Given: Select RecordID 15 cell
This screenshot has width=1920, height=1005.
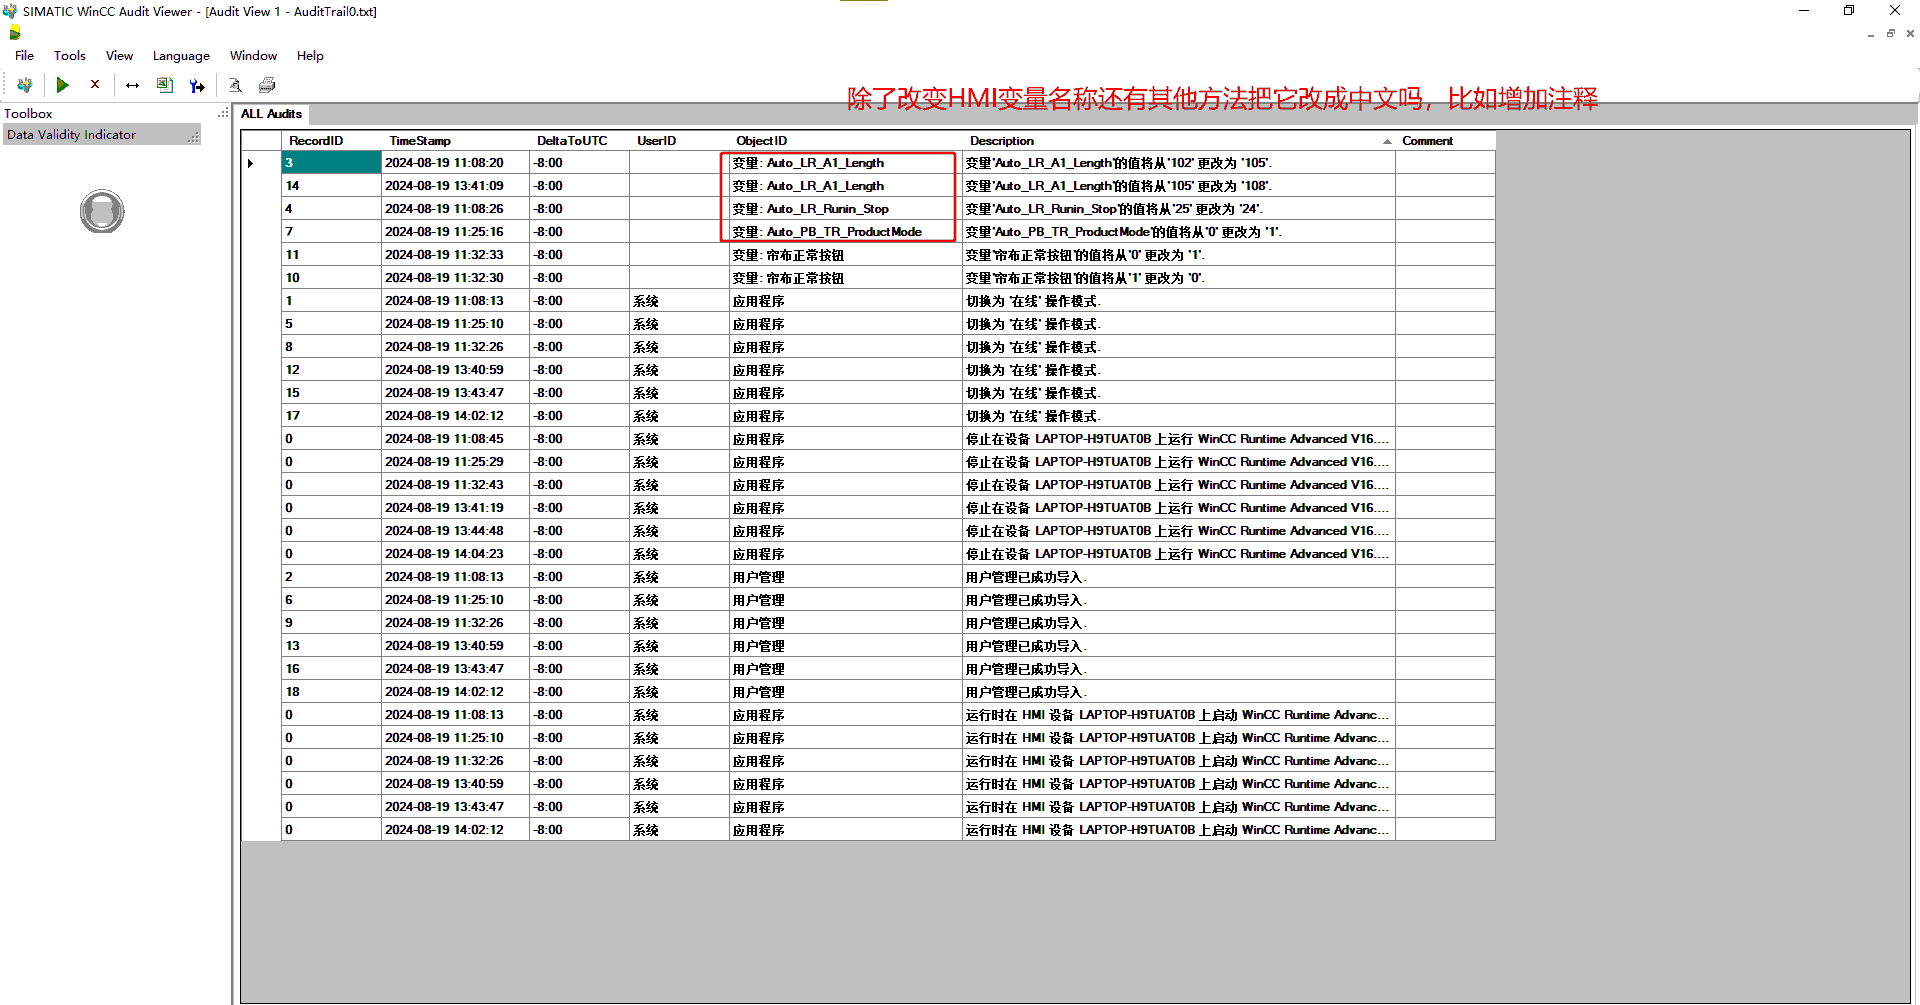Looking at the screenshot, I should pyautogui.click(x=331, y=393).
